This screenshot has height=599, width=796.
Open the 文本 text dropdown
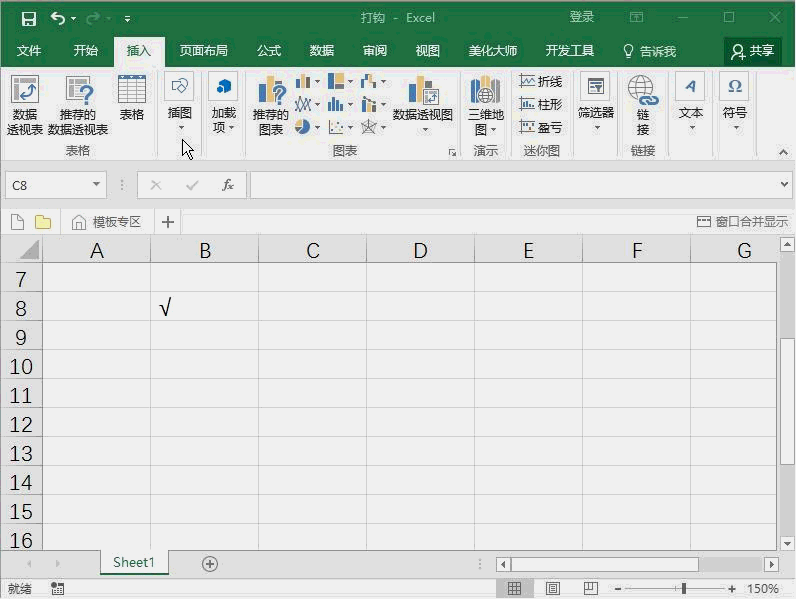691,104
